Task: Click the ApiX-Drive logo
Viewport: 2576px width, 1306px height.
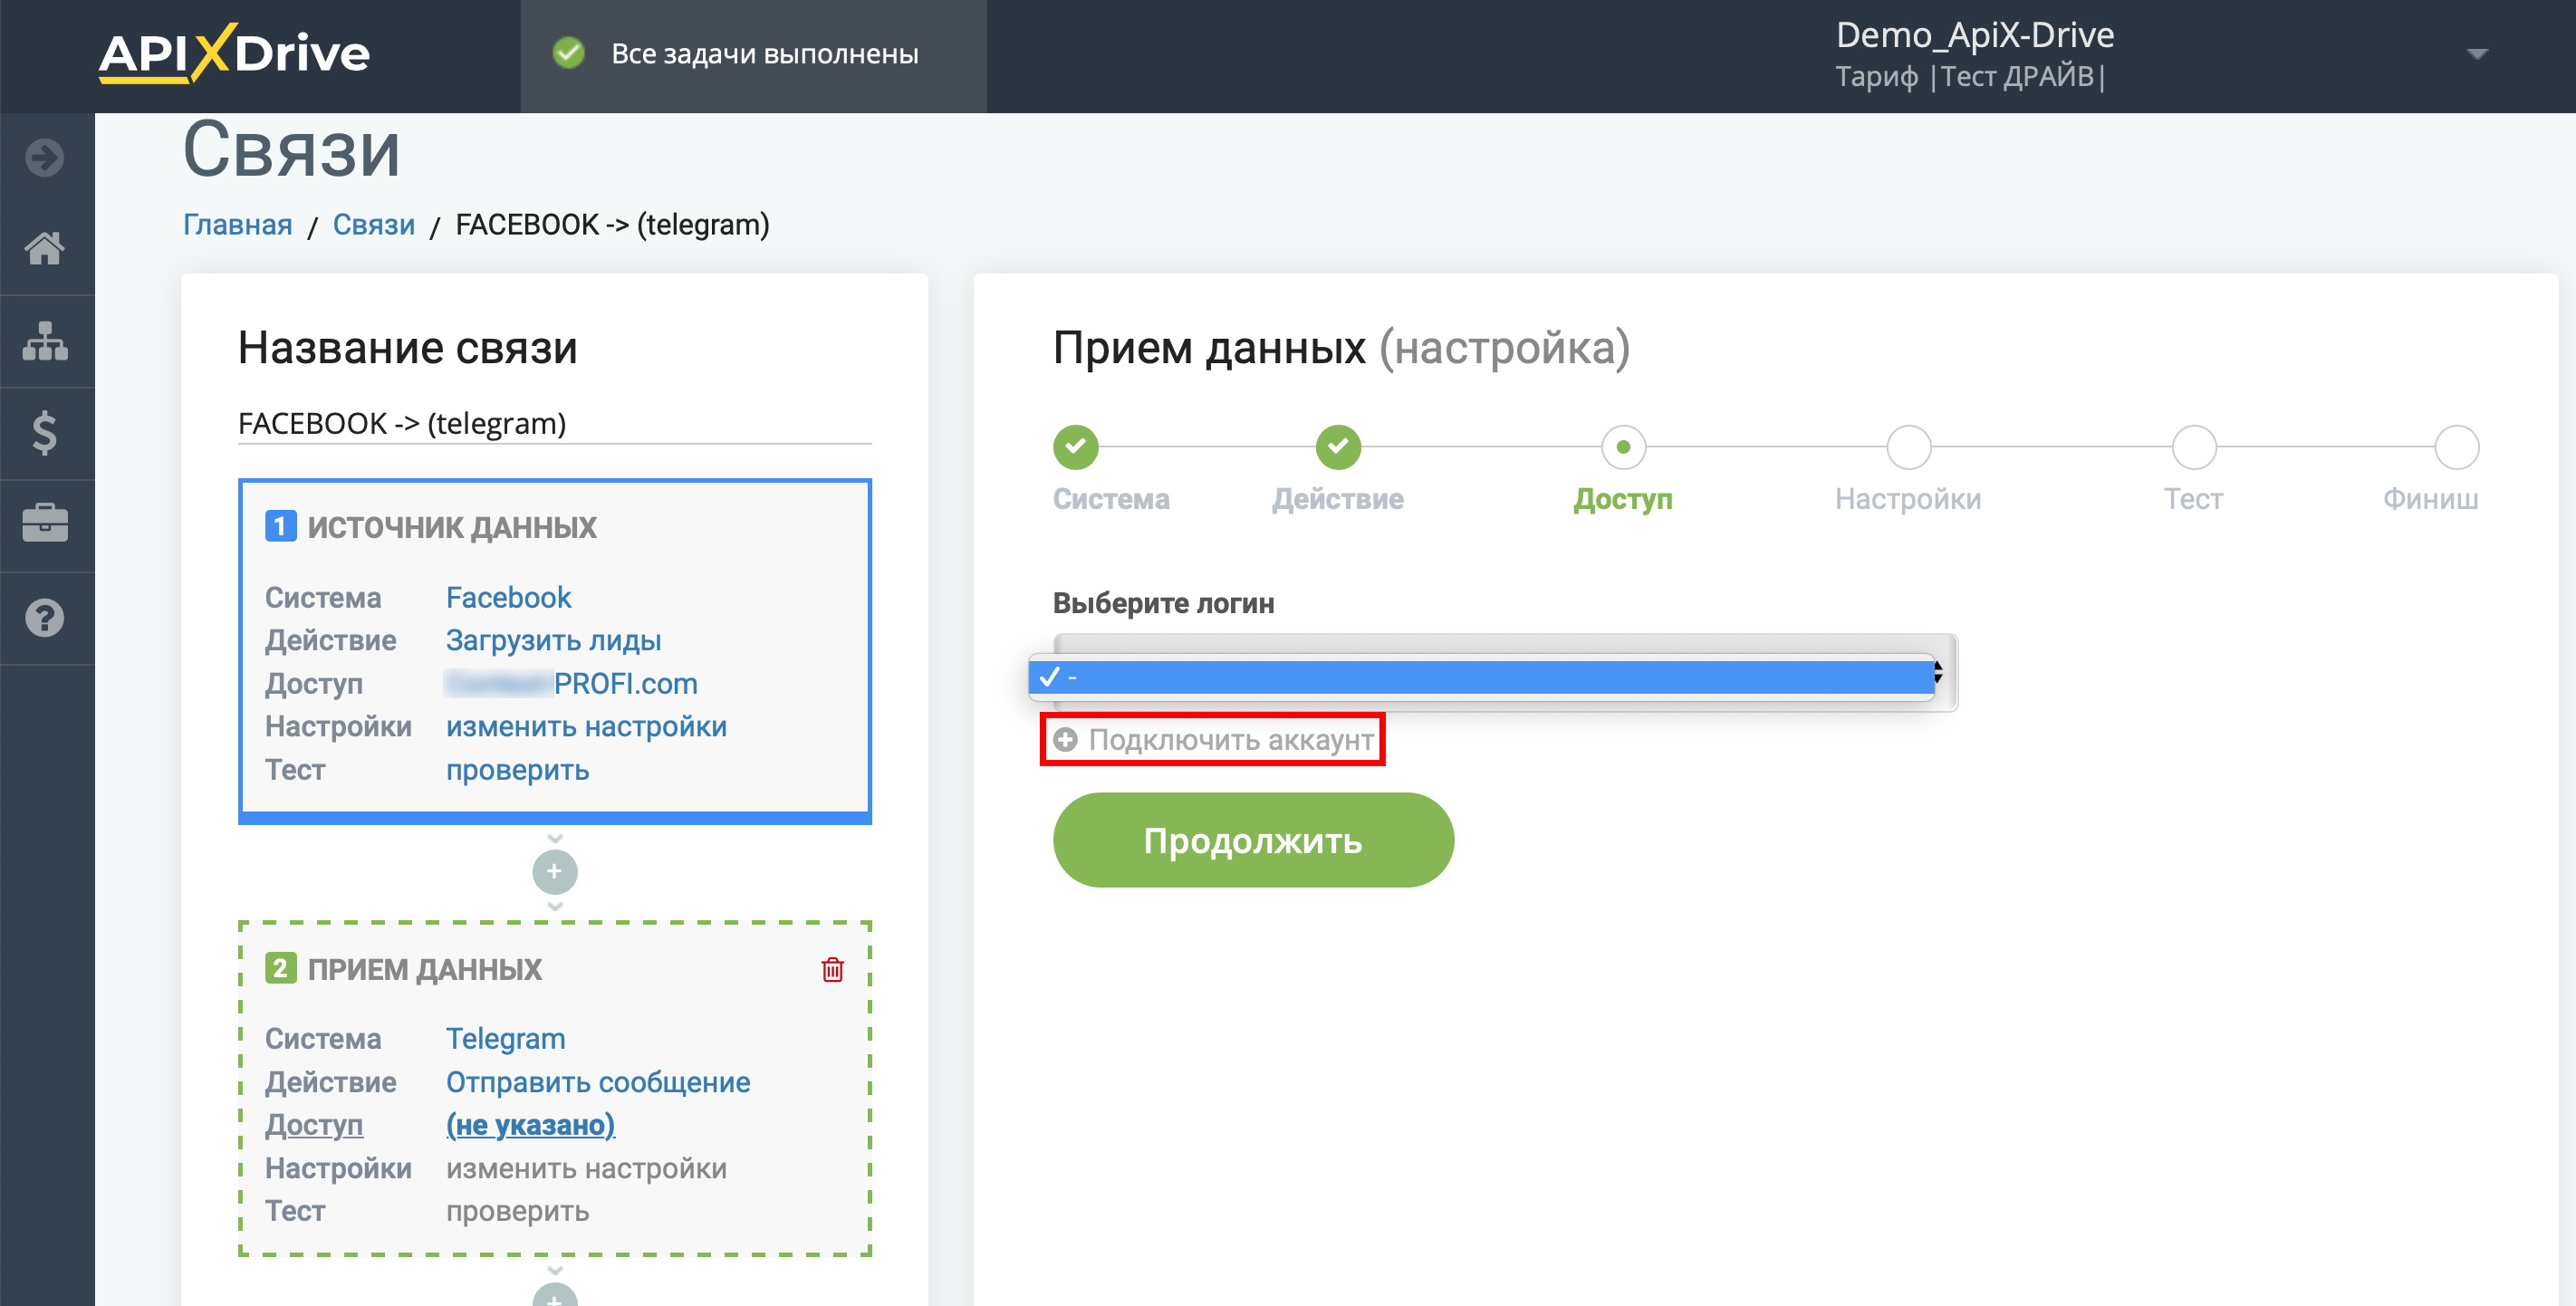Action: tap(234, 54)
